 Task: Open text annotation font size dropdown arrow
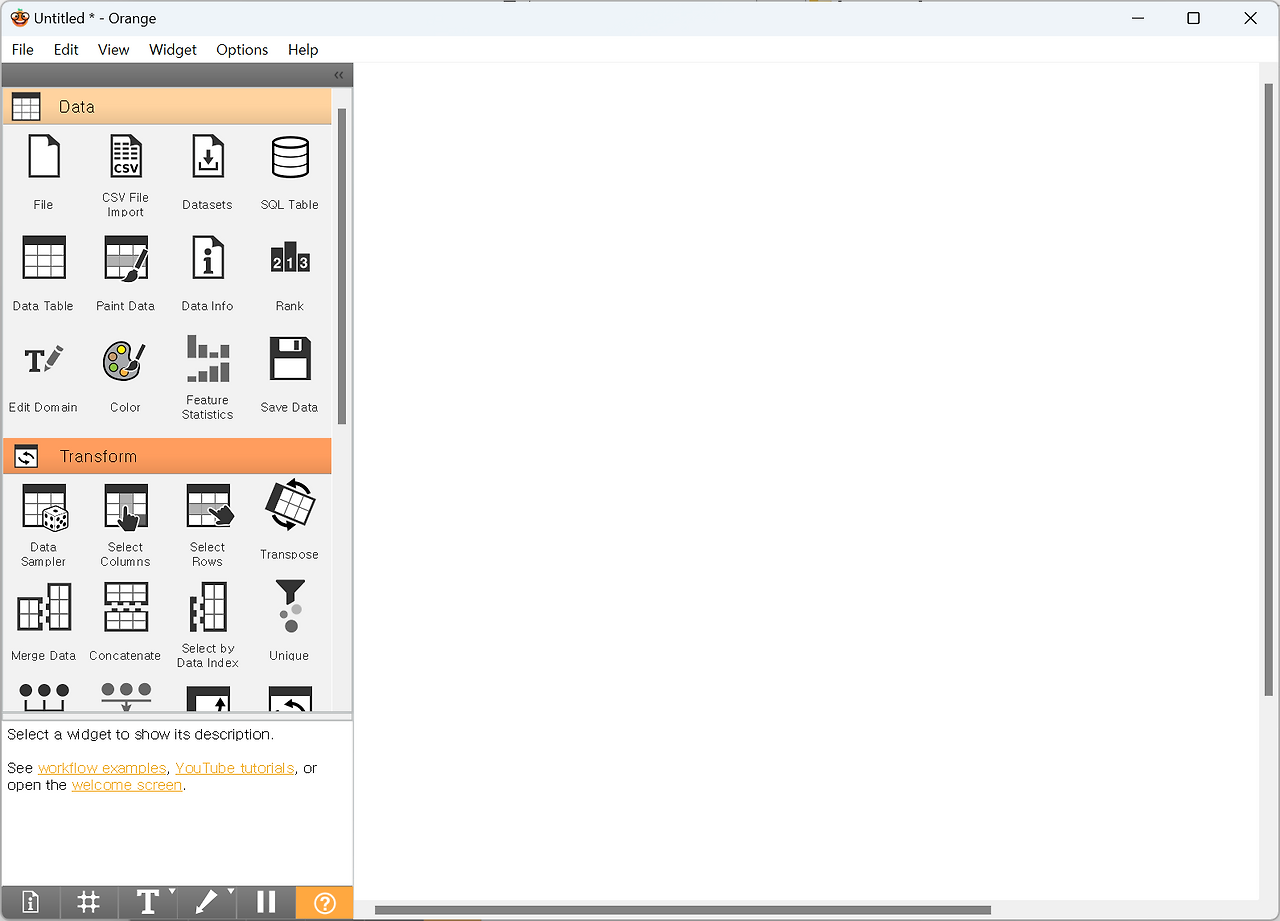tap(172, 892)
